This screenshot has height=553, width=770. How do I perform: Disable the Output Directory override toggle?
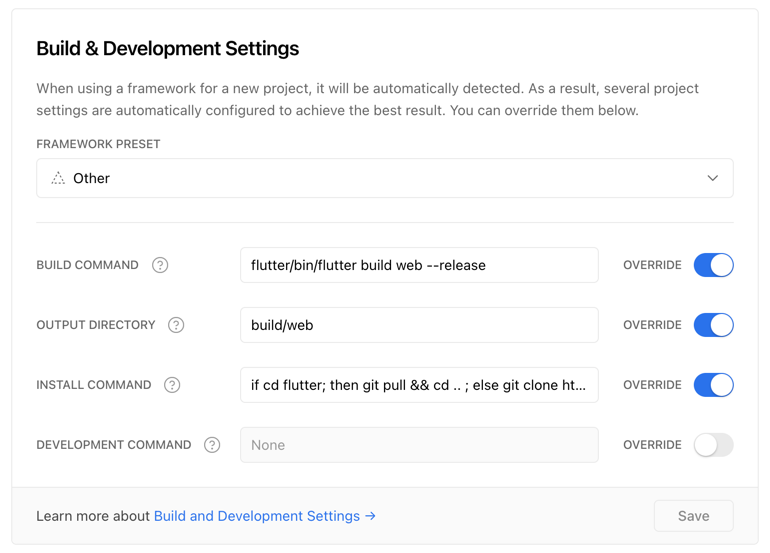click(714, 325)
